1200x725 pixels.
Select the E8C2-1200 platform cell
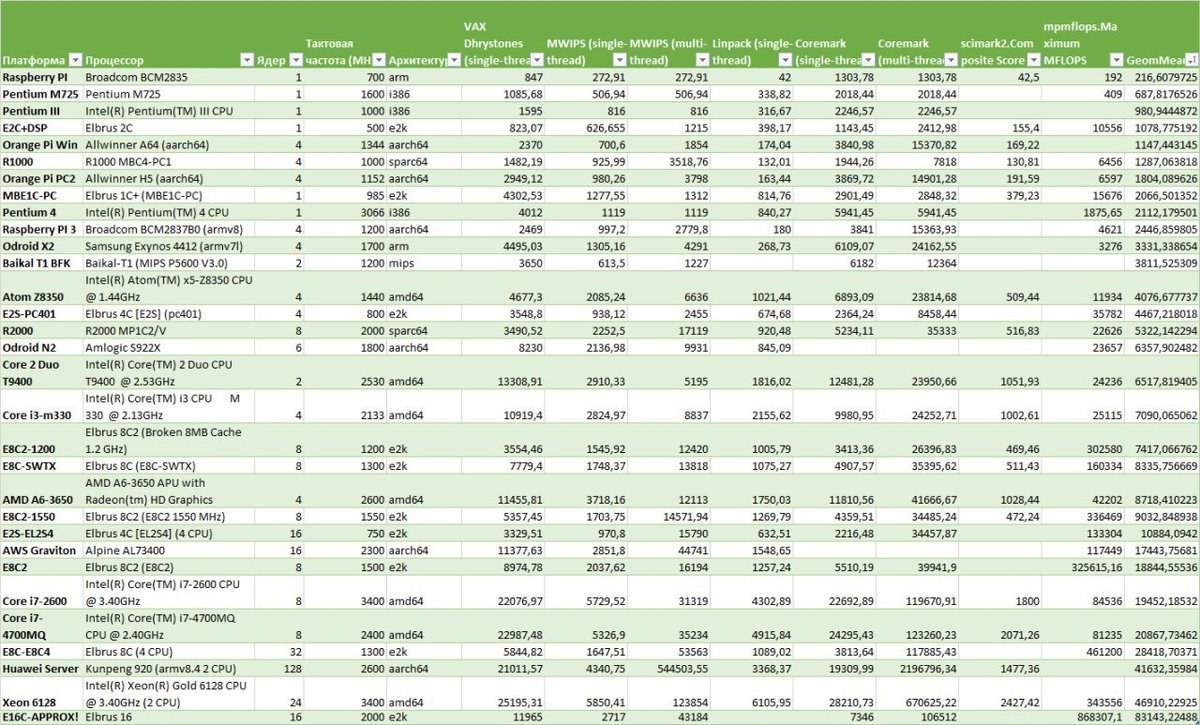pos(41,441)
